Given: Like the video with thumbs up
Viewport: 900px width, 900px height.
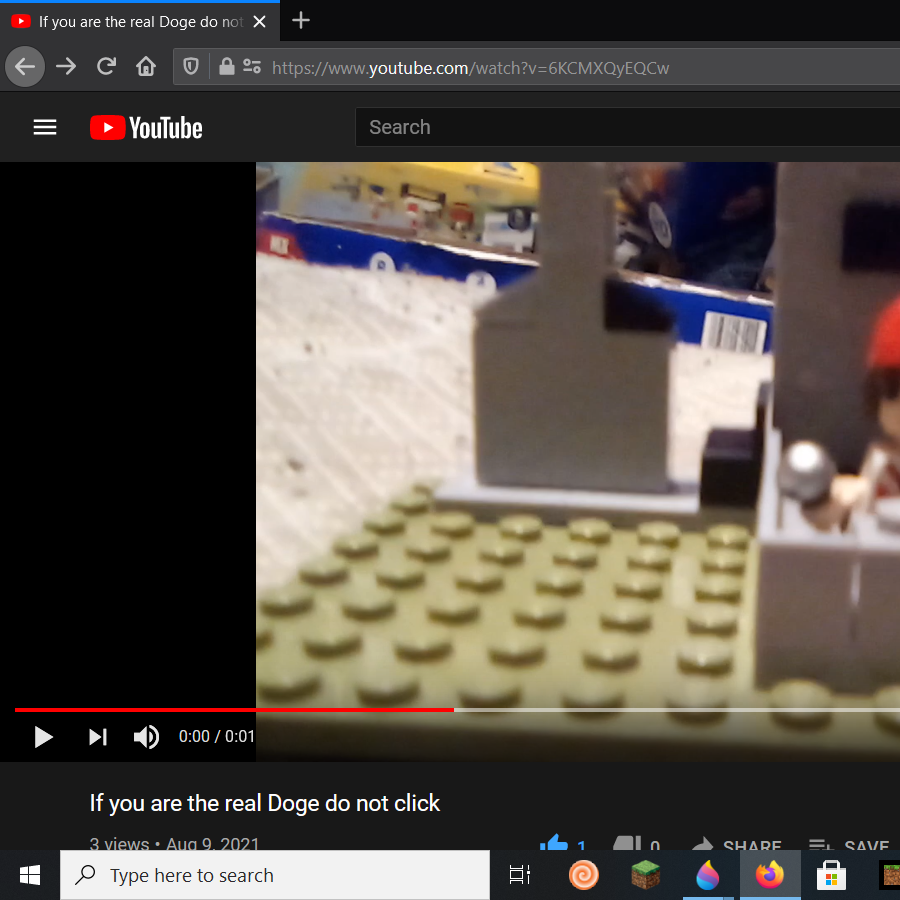Looking at the screenshot, I should 554,844.
